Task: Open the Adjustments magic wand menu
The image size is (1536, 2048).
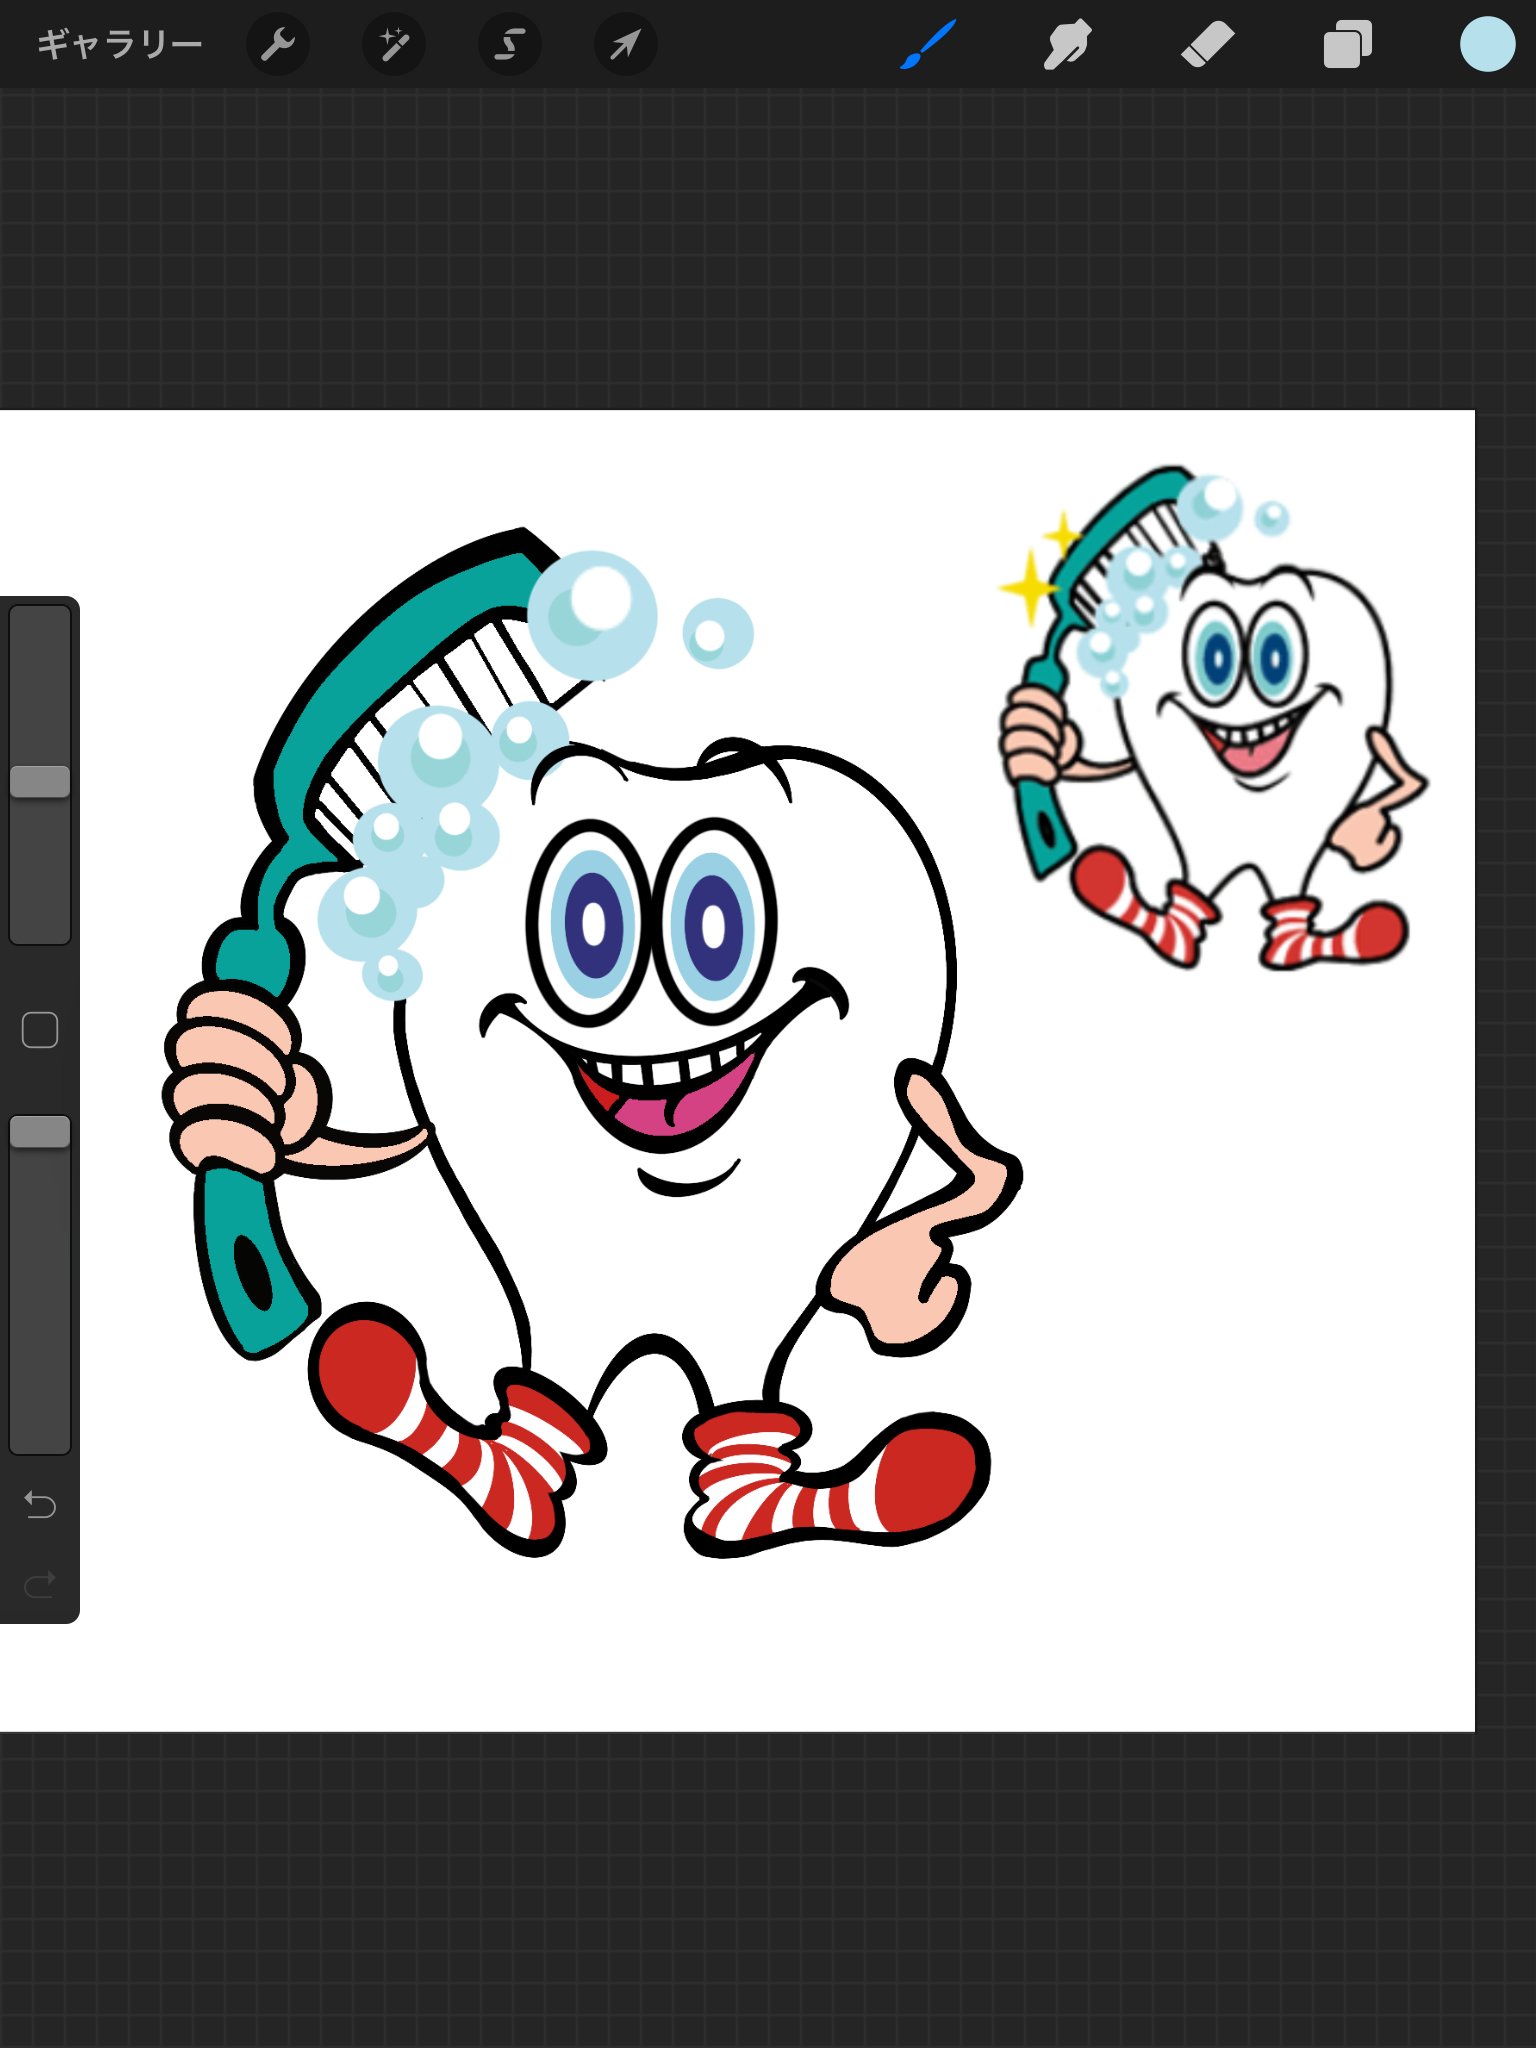Action: tap(394, 45)
